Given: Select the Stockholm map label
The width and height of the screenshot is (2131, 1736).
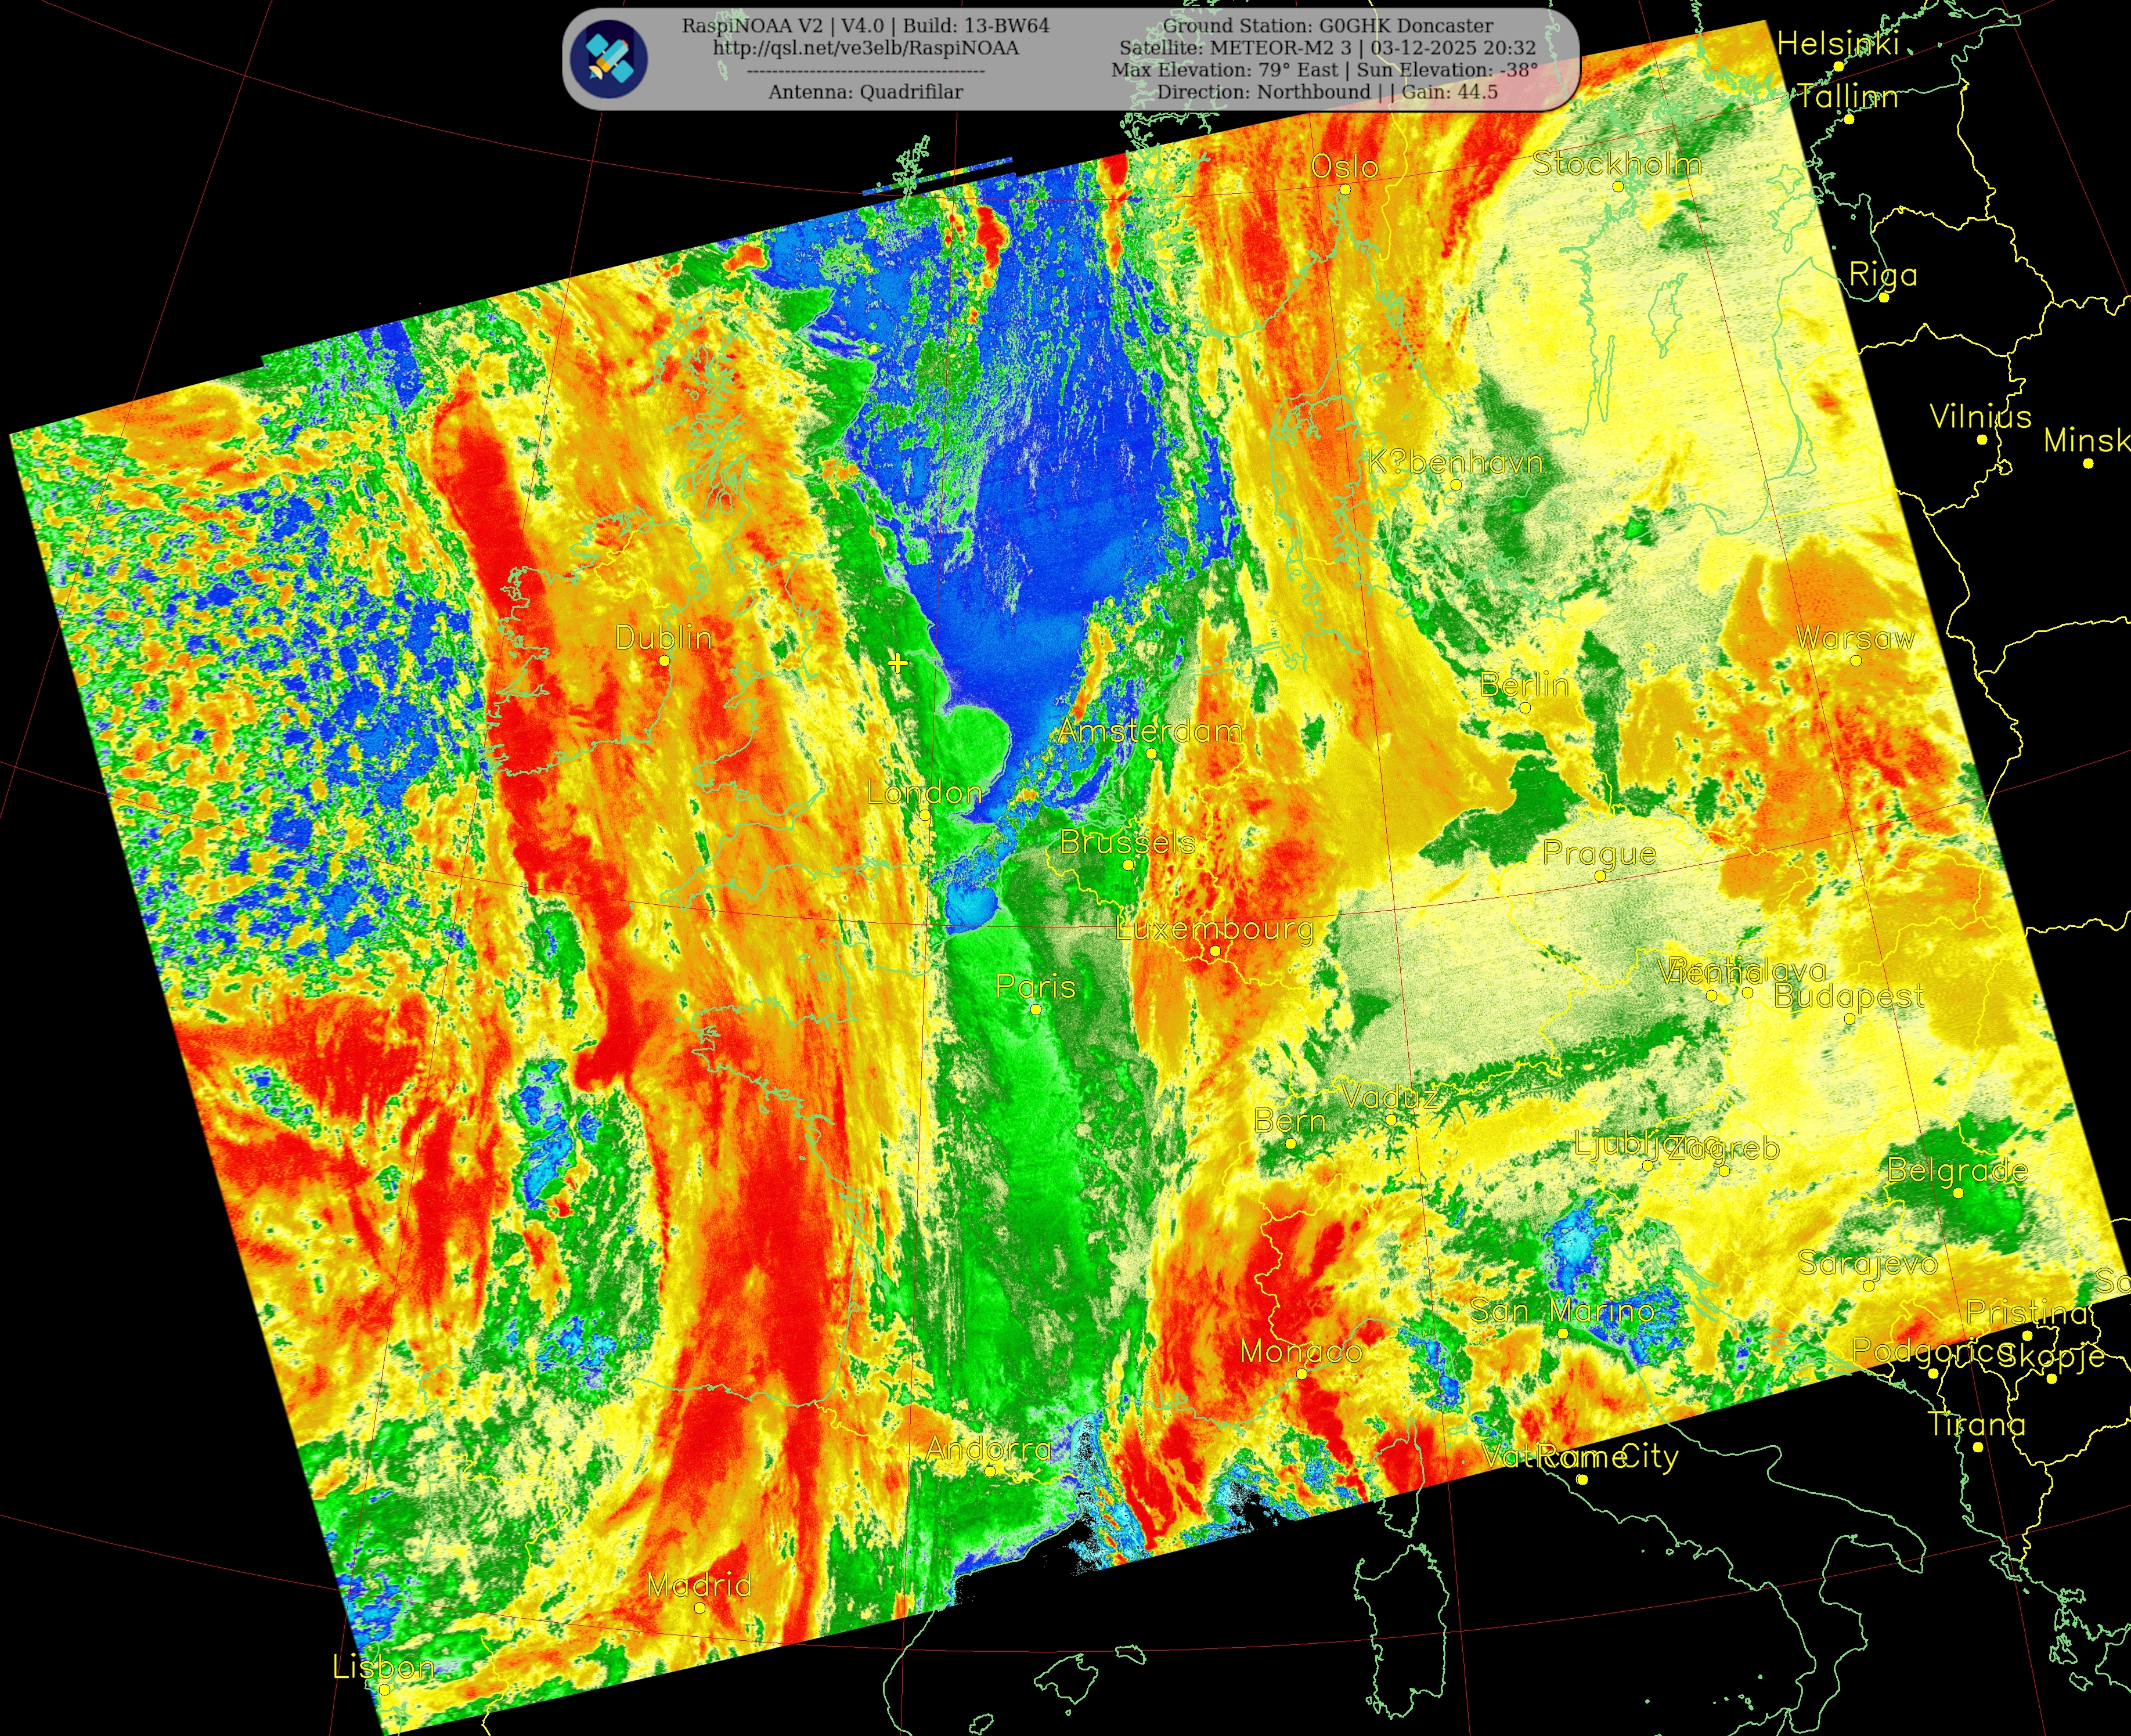Looking at the screenshot, I should pyautogui.click(x=1617, y=164).
